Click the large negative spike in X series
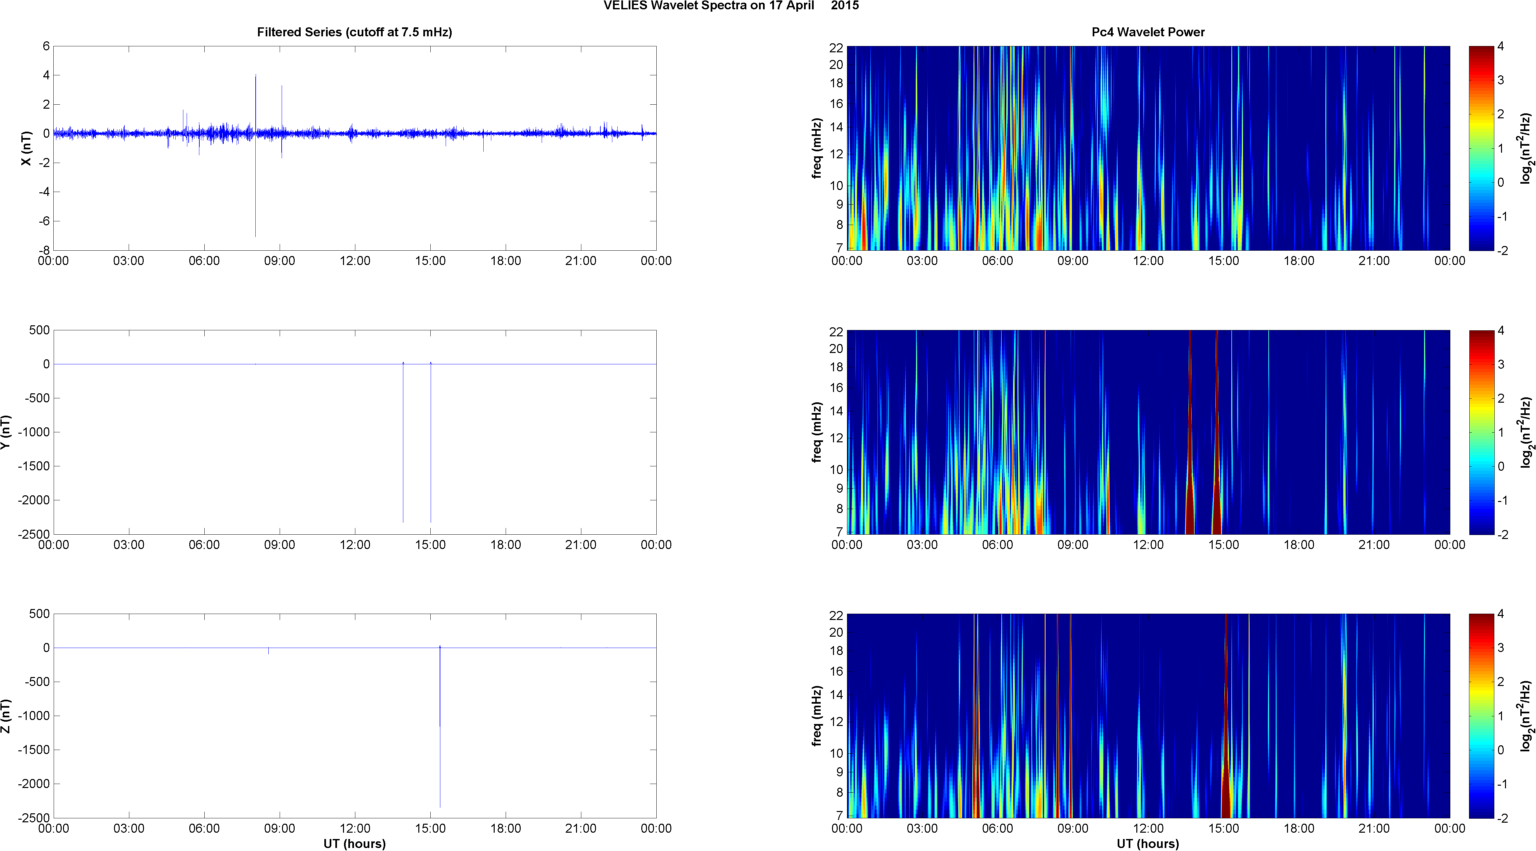Screen dimensions: 1536x851 tap(255, 200)
